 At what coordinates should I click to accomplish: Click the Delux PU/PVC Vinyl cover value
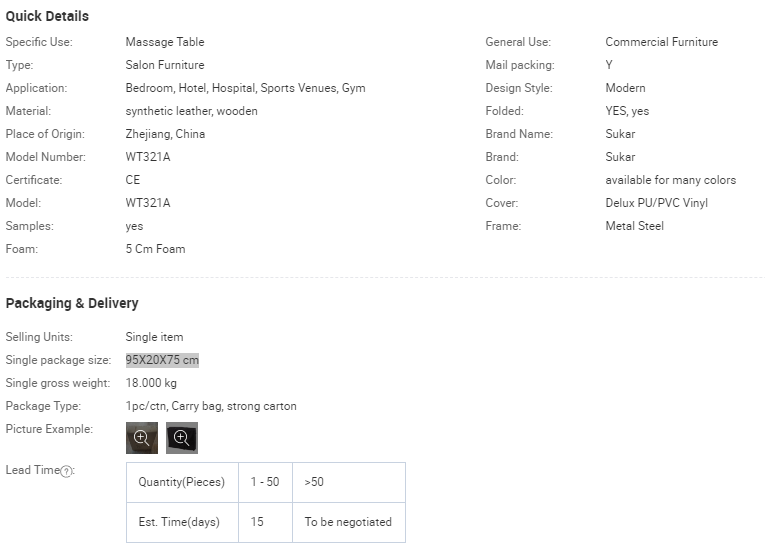(x=657, y=203)
